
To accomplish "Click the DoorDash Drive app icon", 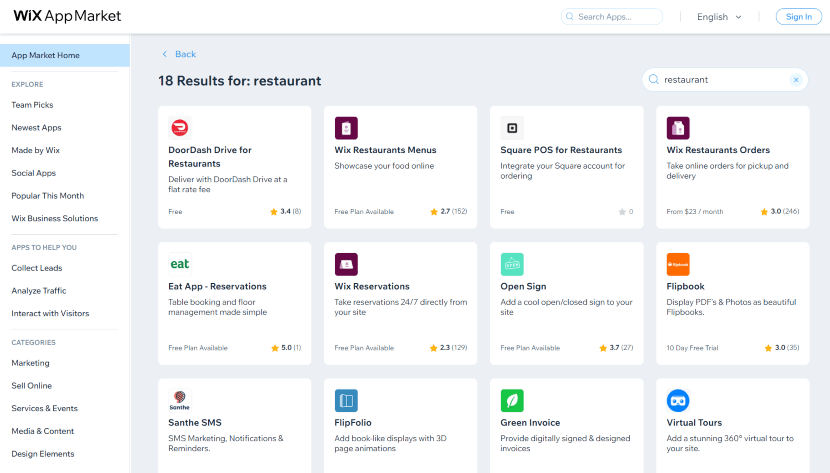I will coord(180,127).
